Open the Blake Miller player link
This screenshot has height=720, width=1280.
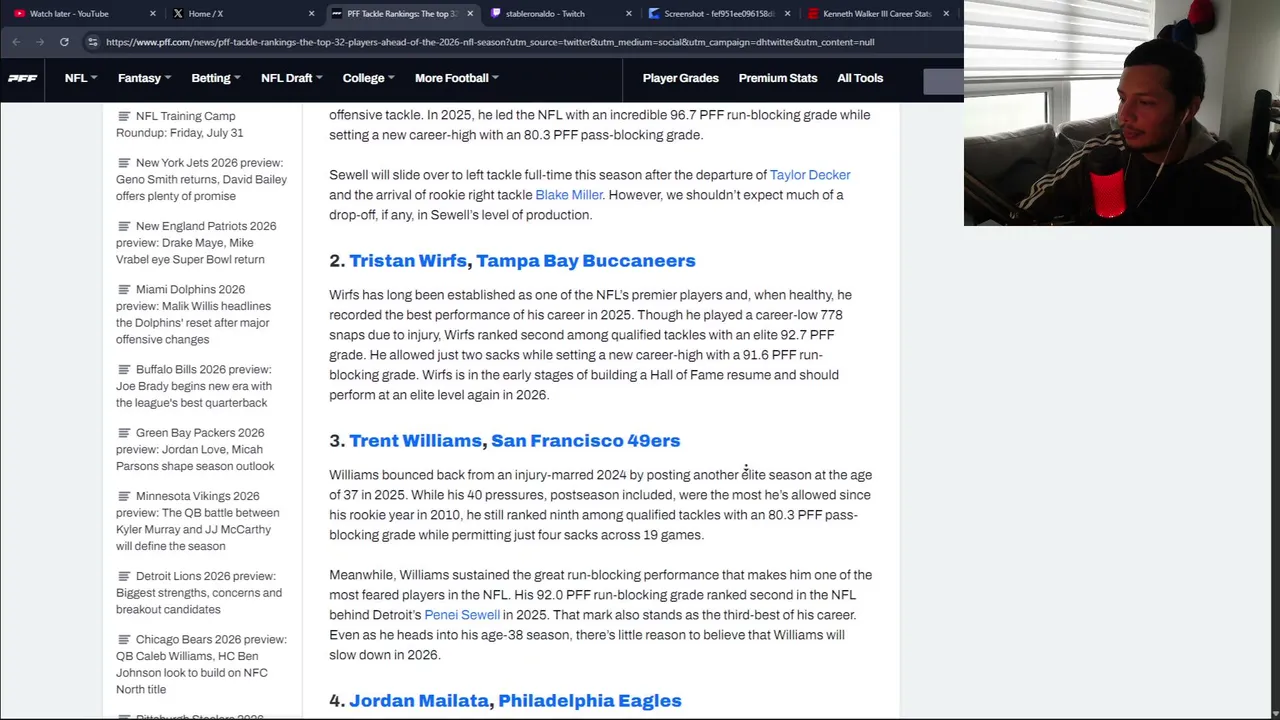pyautogui.click(x=569, y=195)
